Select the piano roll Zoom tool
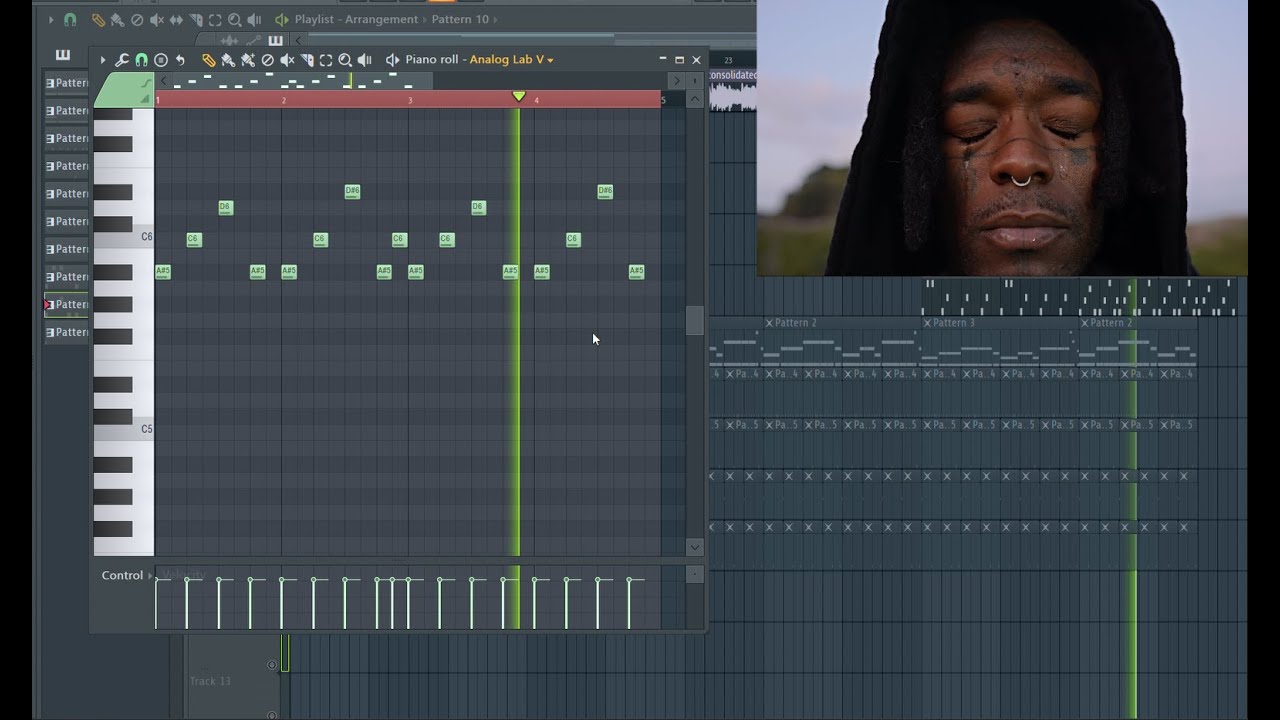Viewport: 1280px width, 720px height. 345,60
